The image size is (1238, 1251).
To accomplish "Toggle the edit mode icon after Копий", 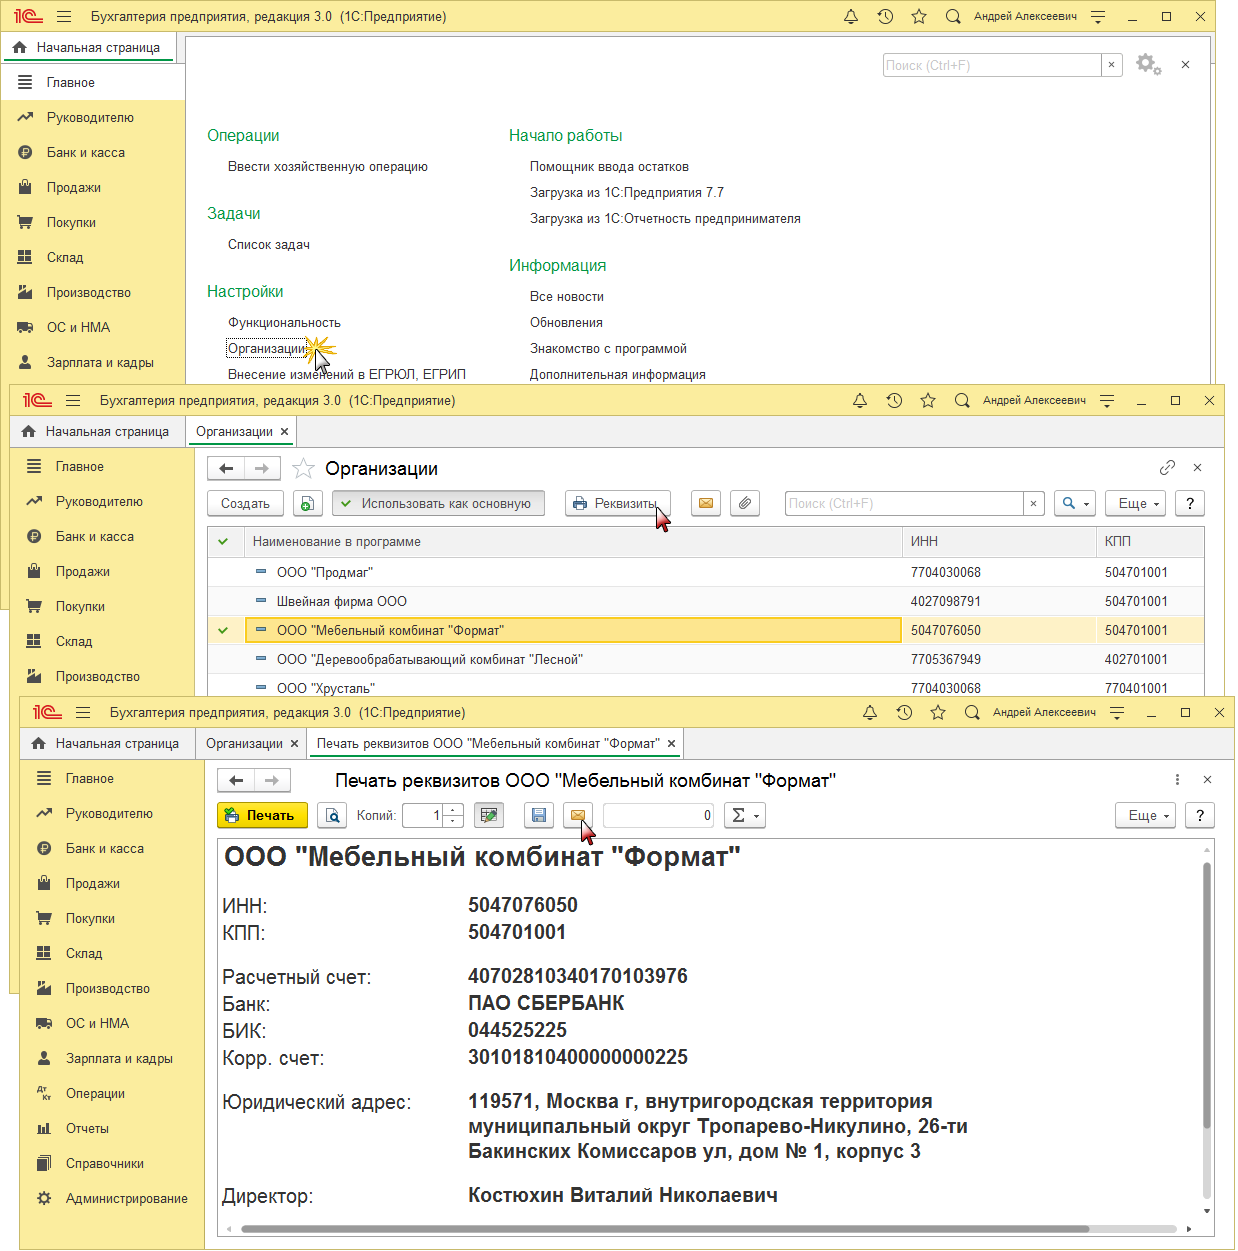I will click(489, 815).
